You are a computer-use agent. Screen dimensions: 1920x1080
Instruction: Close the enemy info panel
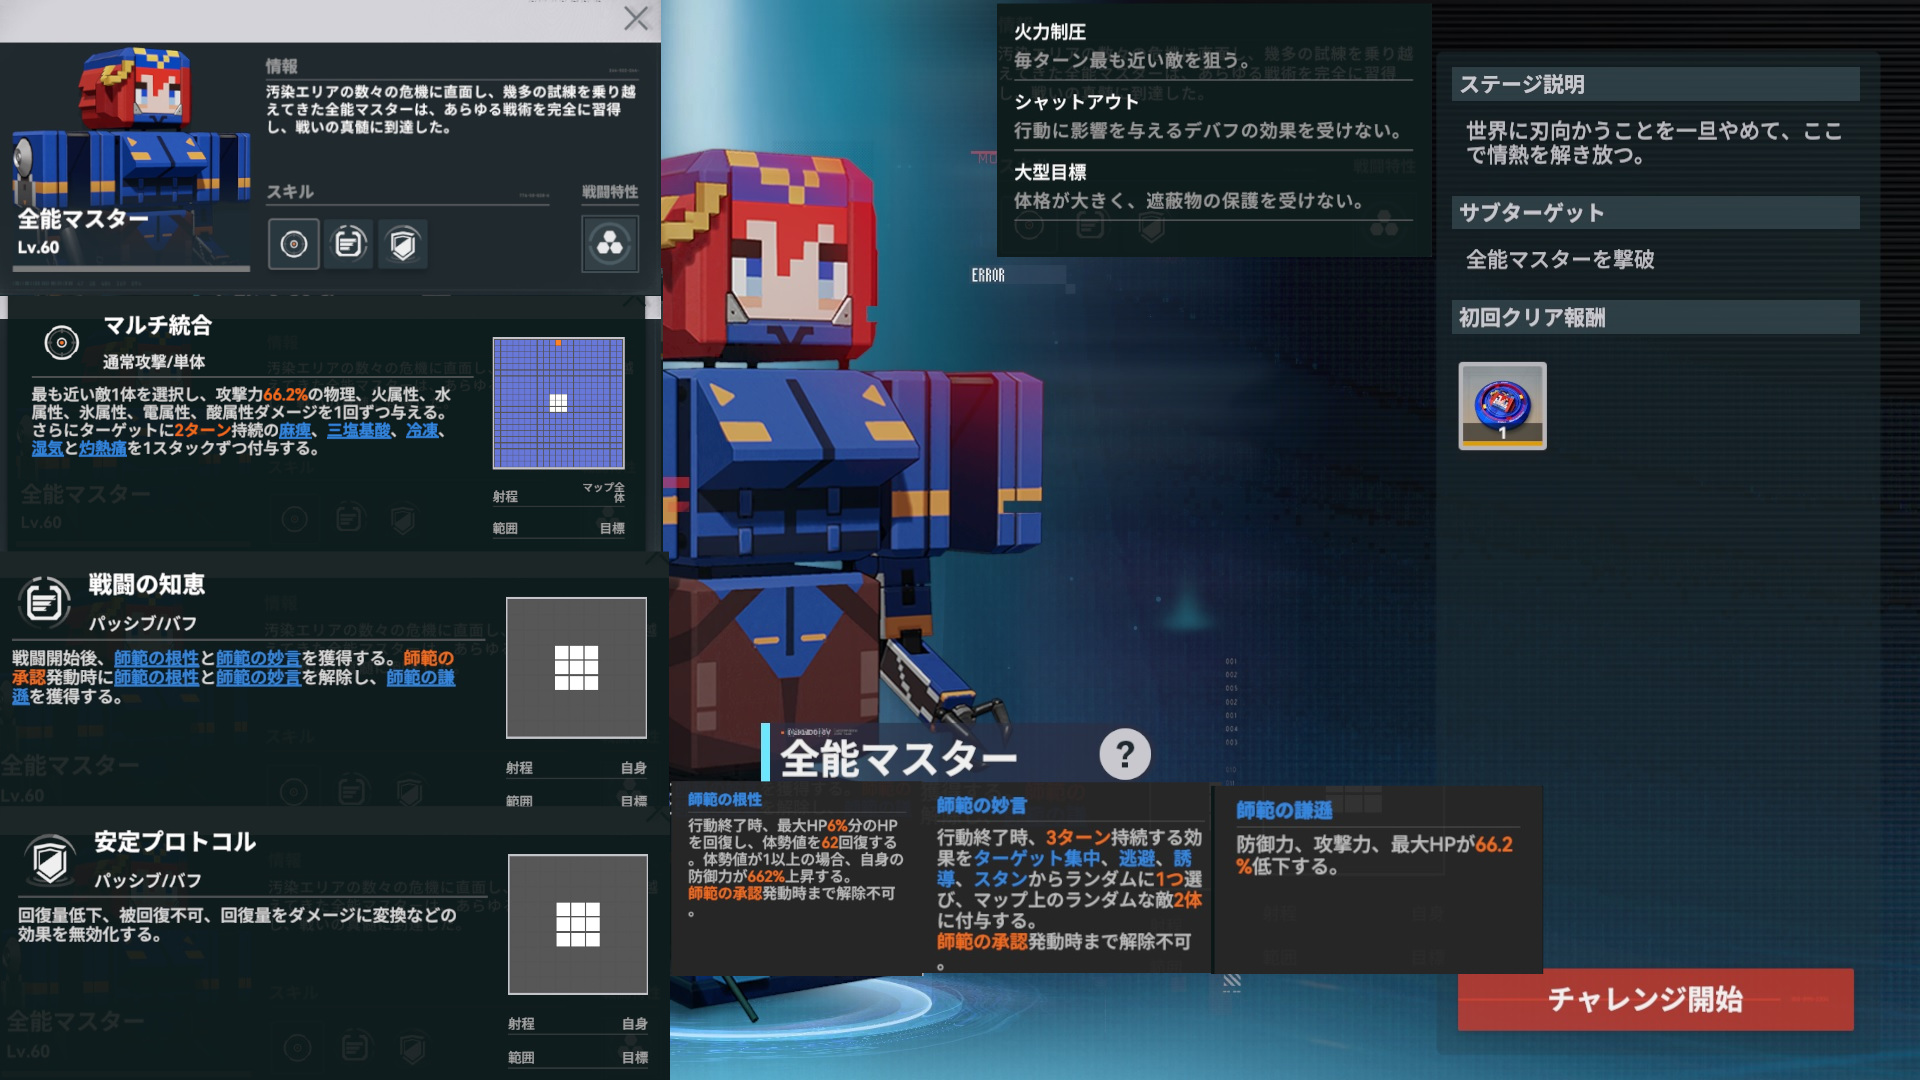coord(636,18)
